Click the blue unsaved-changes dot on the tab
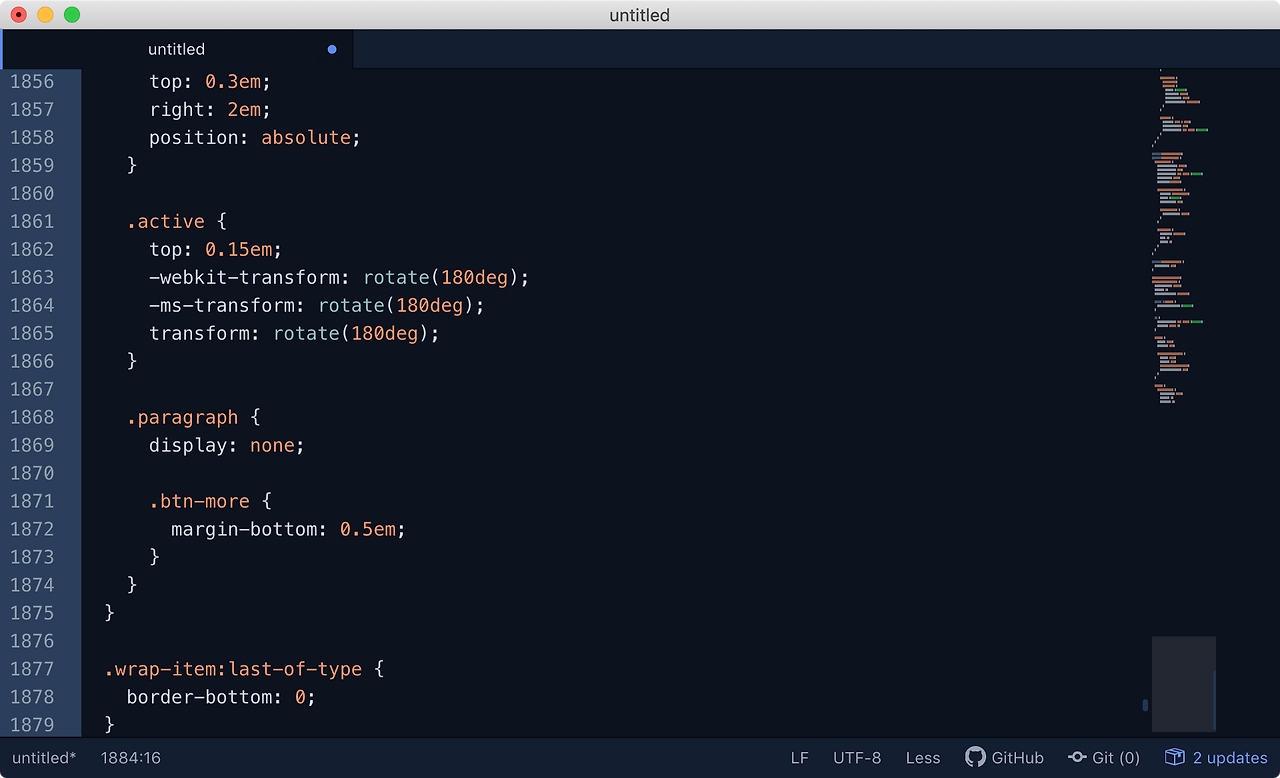This screenshot has height=778, width=1280. (331, 48)
